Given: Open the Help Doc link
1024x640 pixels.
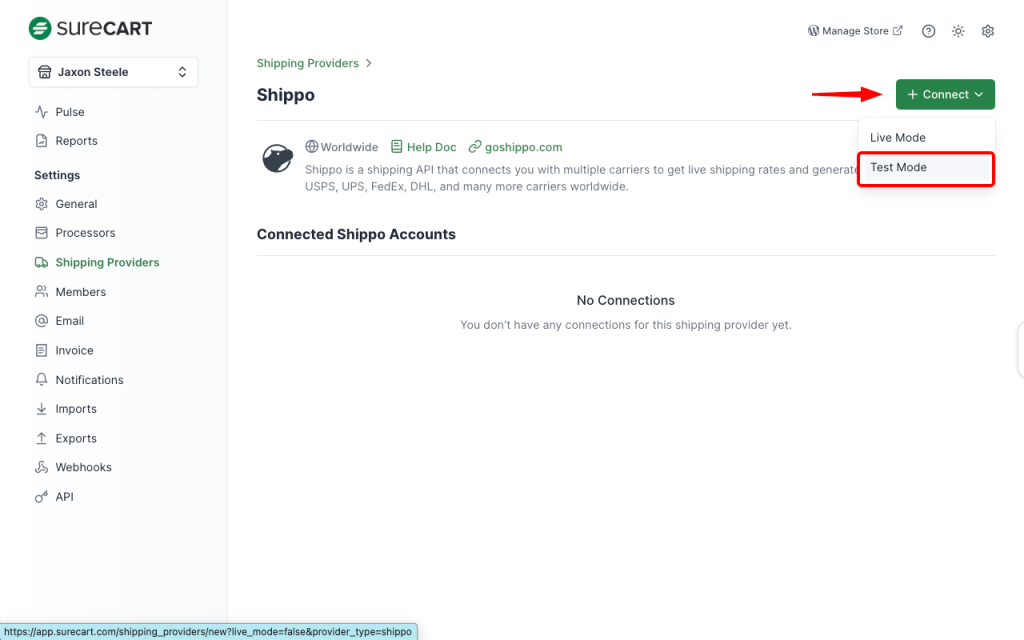Looking at the screenshot, I should pyautogui.click(x=424, y=147).
